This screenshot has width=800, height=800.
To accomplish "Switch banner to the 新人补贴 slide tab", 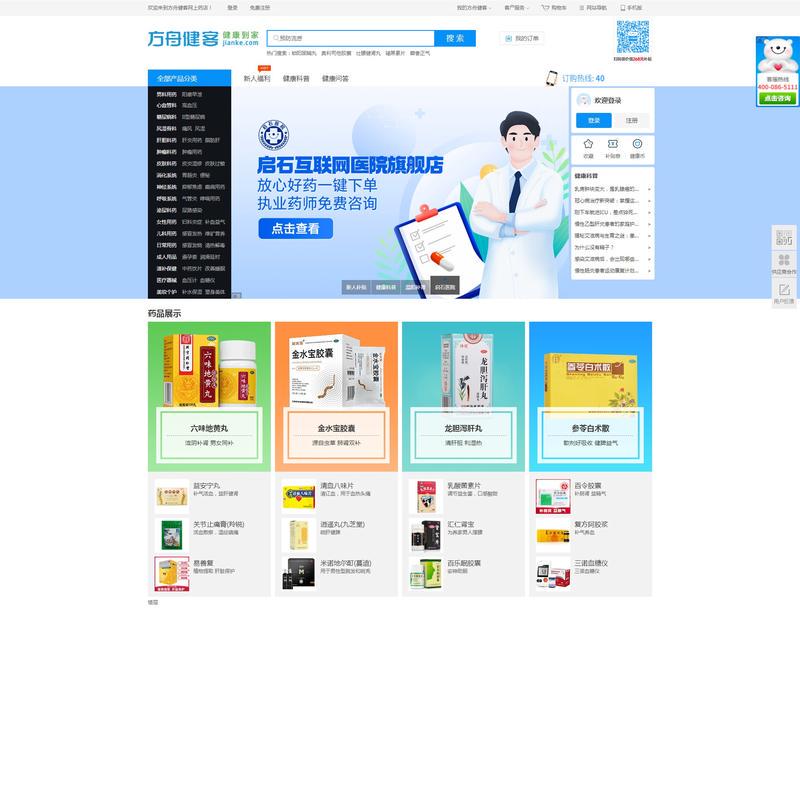I will (356, 287).
